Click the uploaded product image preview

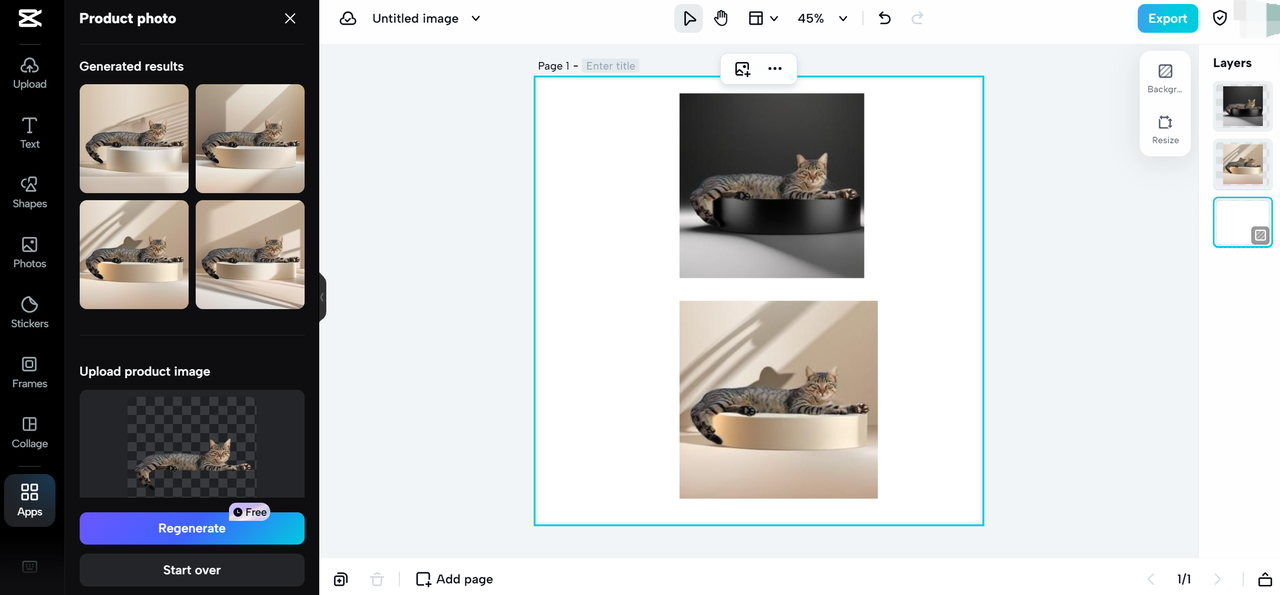point(192,446)
